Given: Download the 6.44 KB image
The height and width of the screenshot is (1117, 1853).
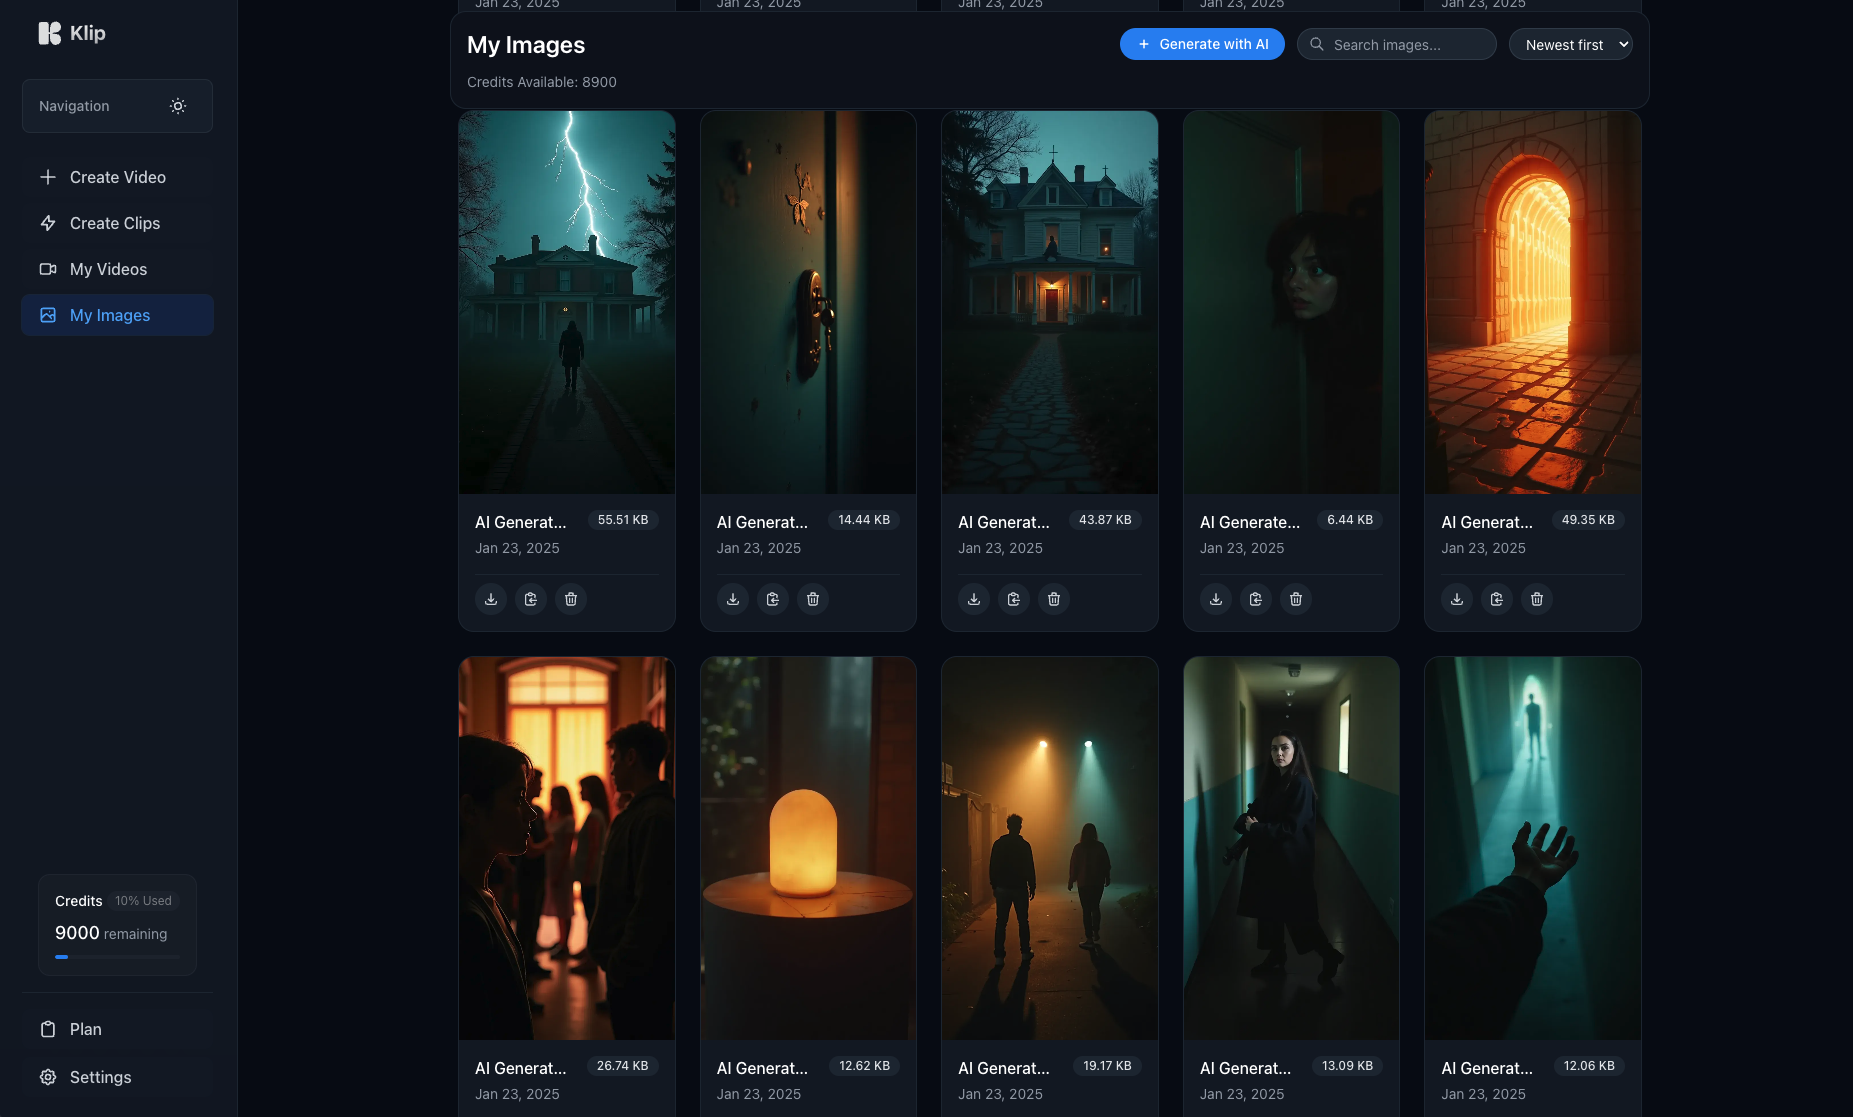Looking at the screenshot, I should pyautogui.click(x=1216, y=599).
